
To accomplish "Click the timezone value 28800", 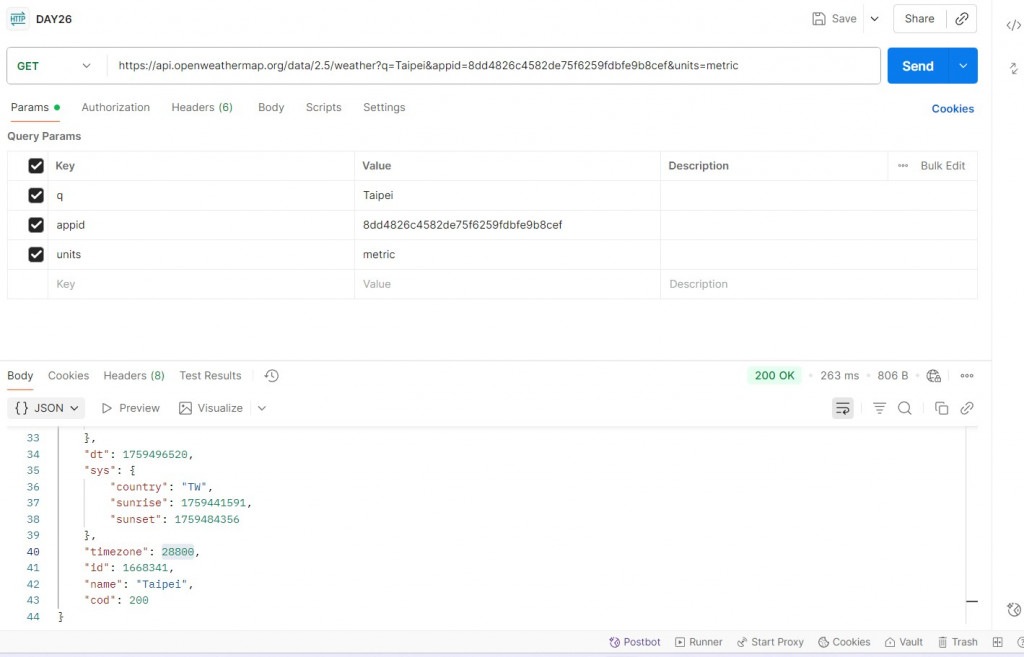I will pos(178,552).
